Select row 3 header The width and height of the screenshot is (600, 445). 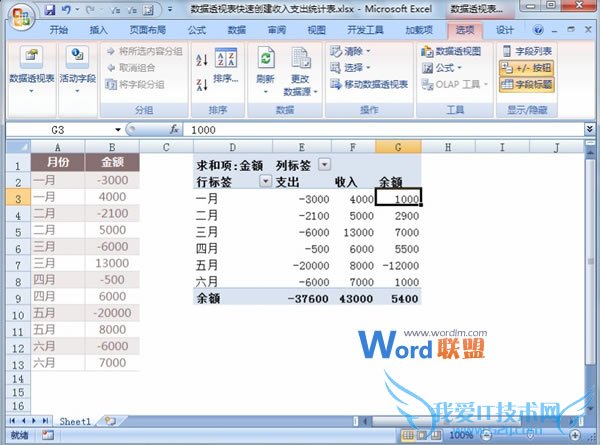point(18,198)
